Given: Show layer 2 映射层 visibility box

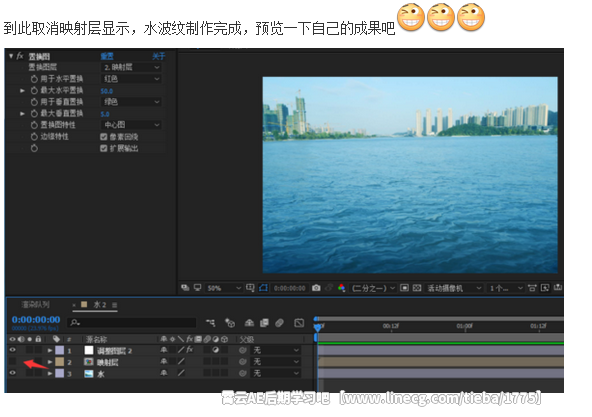Looking at the screenshot, I should pos(12,361).
